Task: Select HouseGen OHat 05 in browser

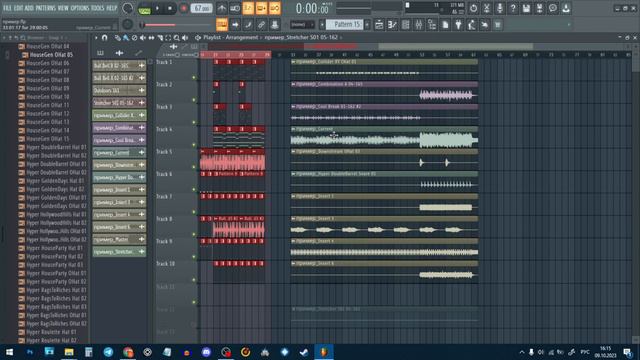Action: 51,55
